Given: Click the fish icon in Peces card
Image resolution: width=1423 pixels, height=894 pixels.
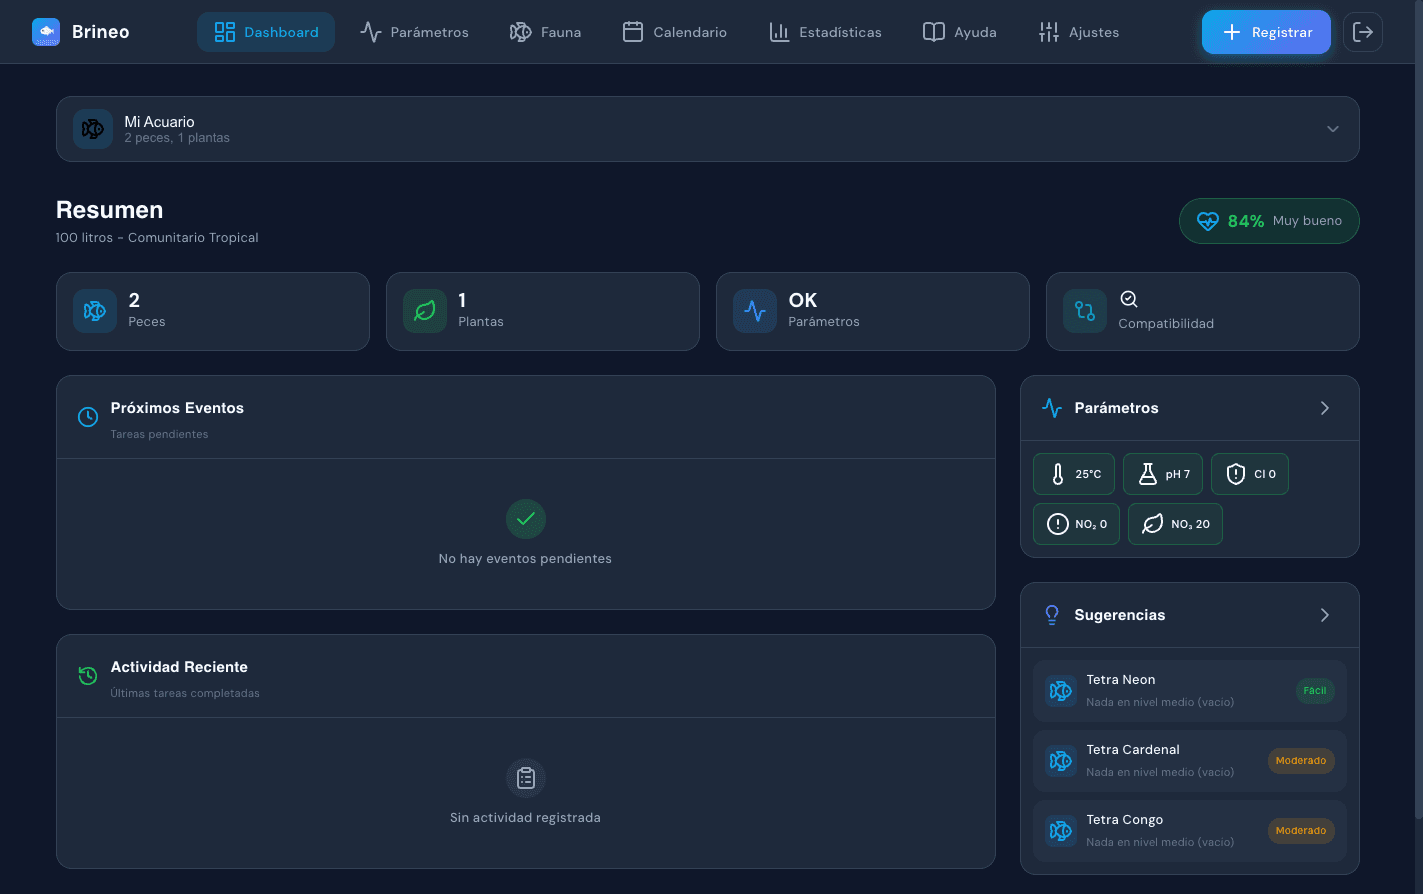Looking at the screenshot, I should [x=95, y=311].
